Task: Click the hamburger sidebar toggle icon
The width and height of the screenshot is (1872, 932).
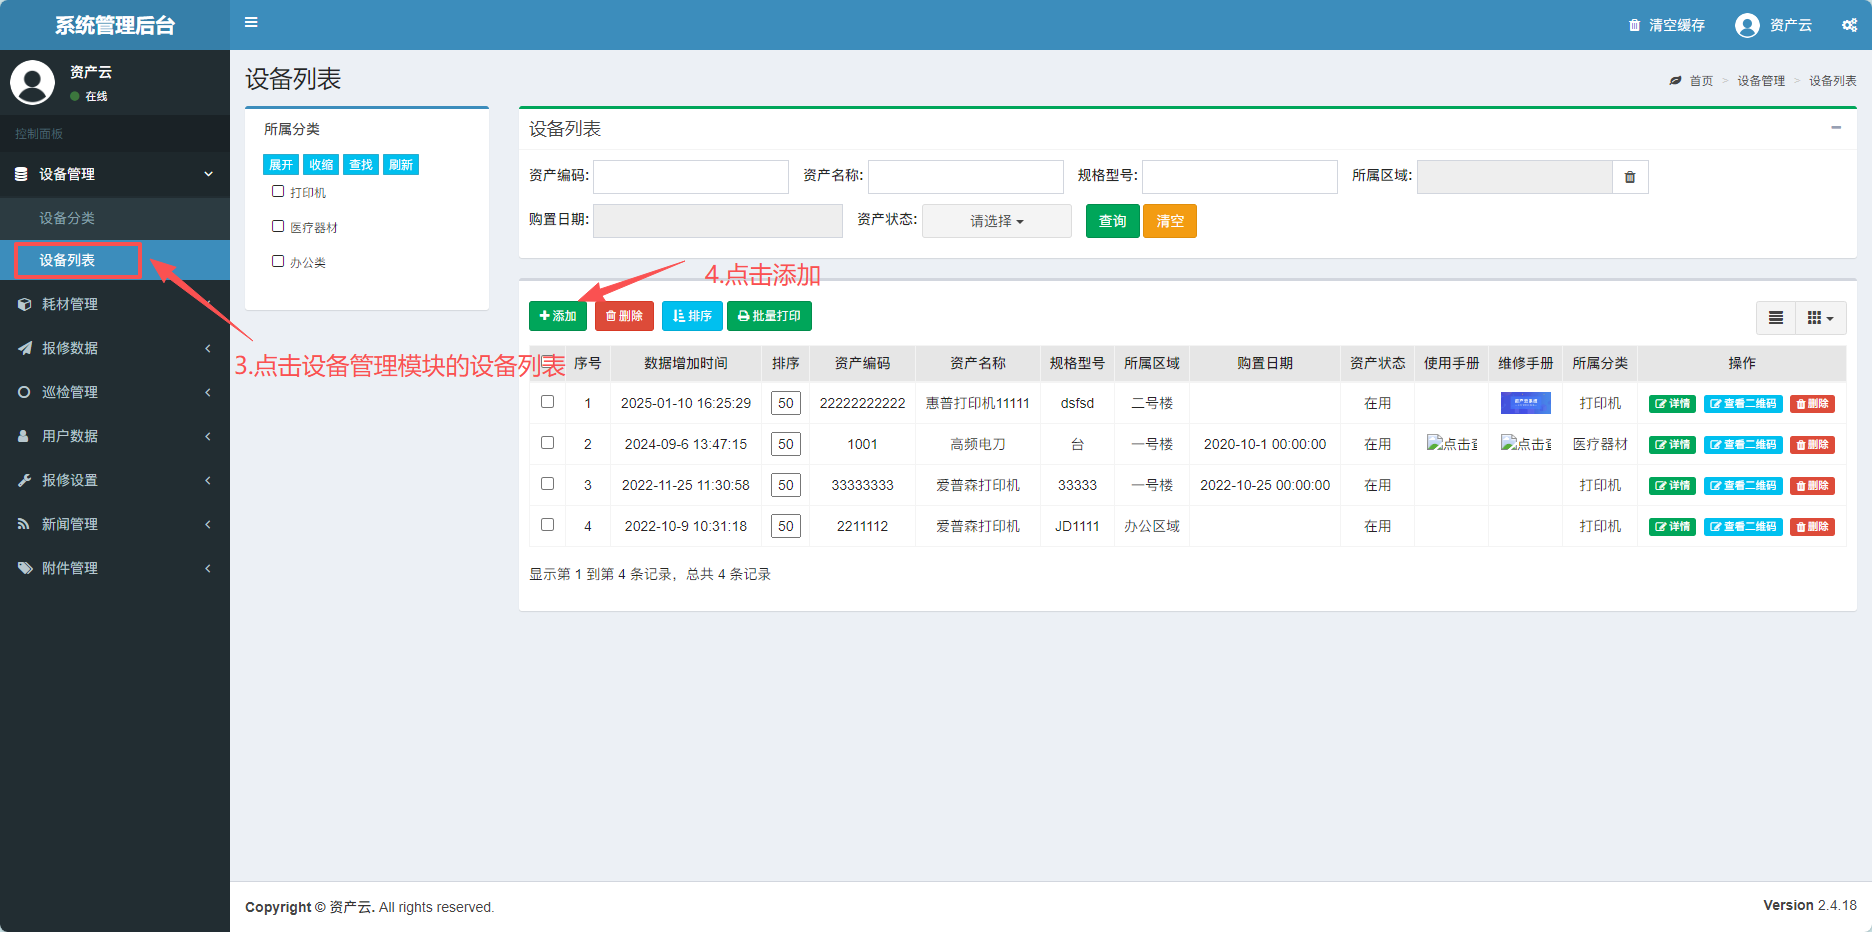Action: pyautogui.click(x=251, y=23)
